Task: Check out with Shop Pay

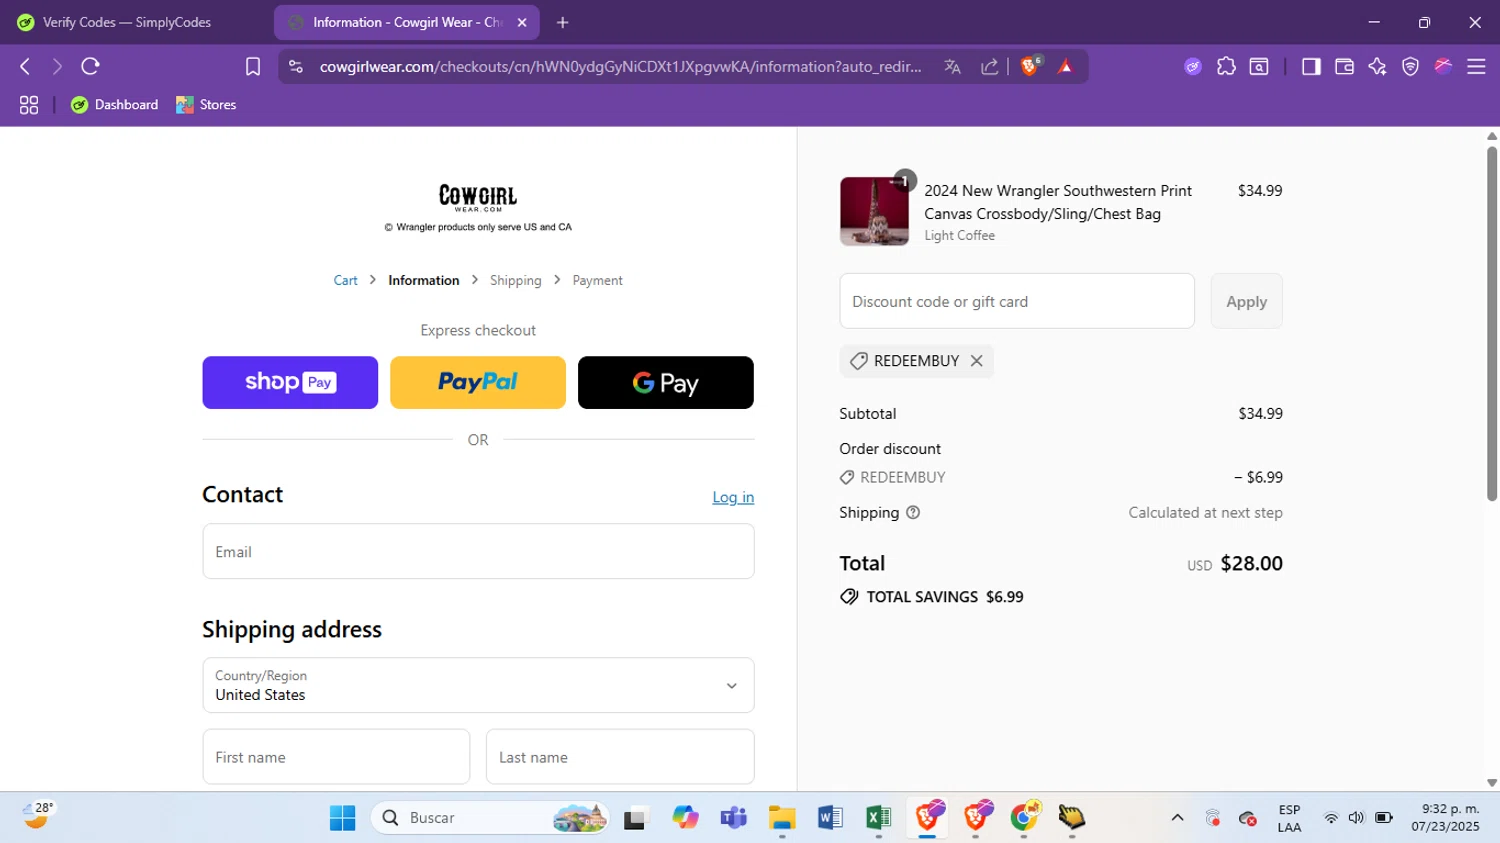Action: (x=290, y=383)
